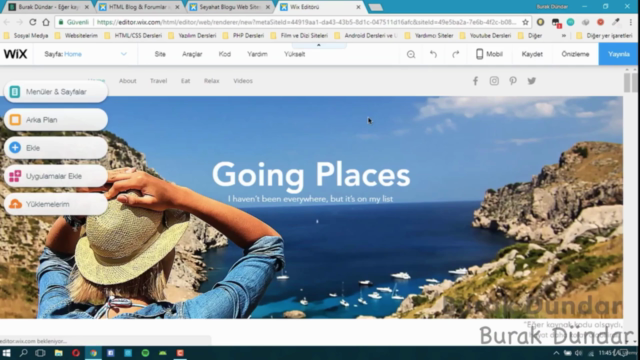Open the Menüler & Sayfalar panel
The height and width of the screenshot is (360, 640).
(56, 92)
